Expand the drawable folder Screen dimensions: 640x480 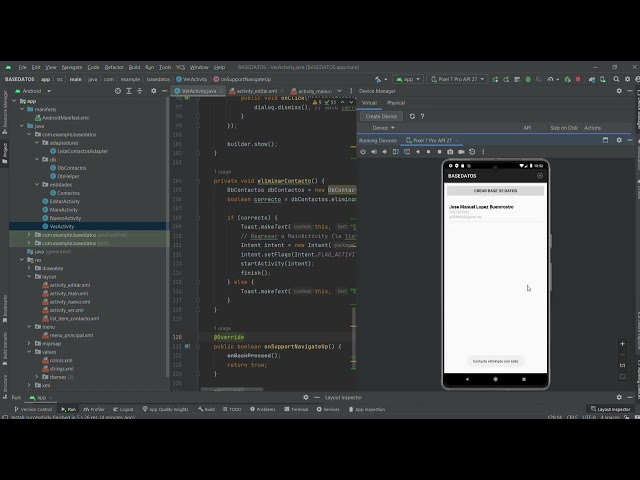click(x=29, y=268)
